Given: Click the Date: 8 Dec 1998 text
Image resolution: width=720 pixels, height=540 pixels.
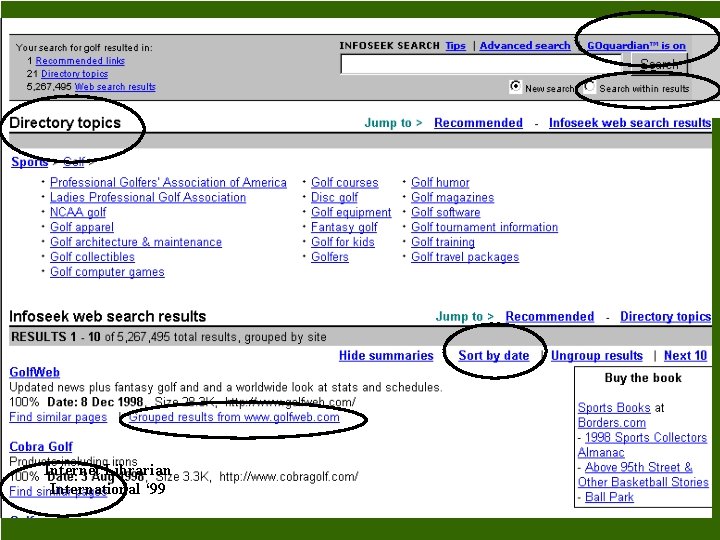Looking at the screenshot, I should point(95,402).
